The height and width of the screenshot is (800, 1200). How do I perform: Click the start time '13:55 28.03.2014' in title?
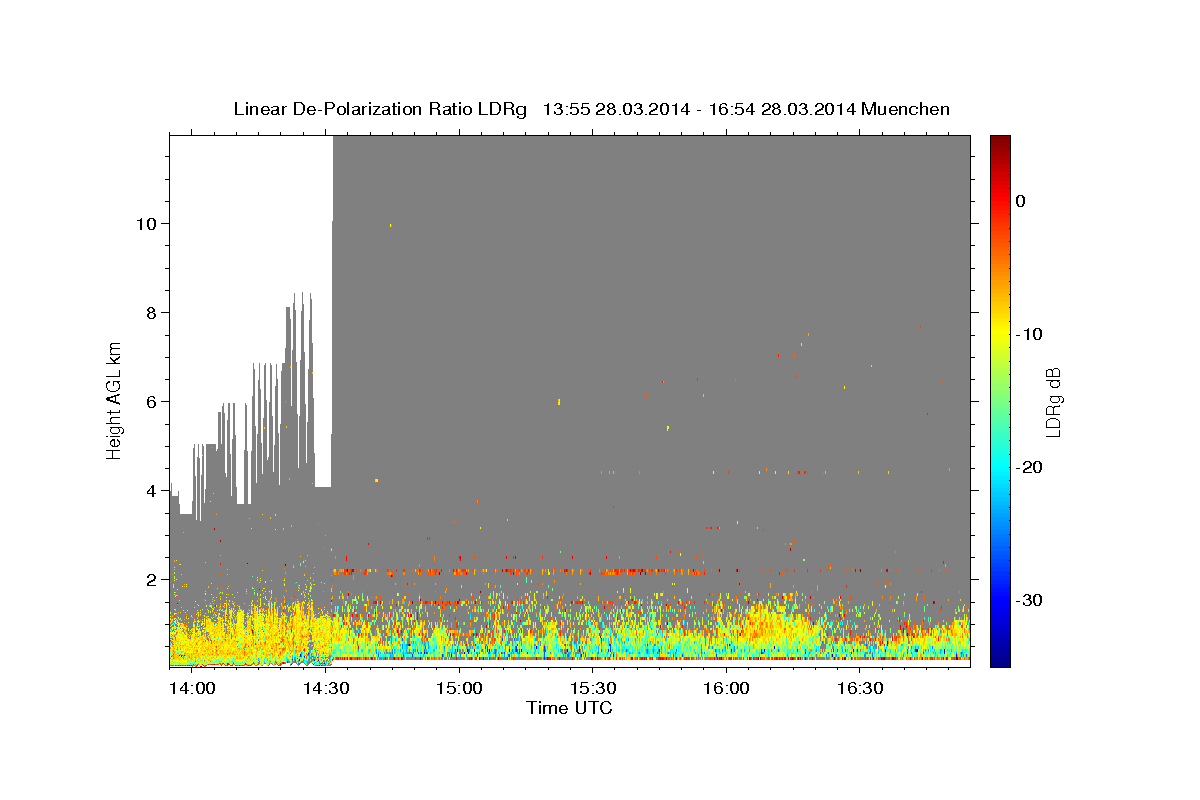click(615, 109)
